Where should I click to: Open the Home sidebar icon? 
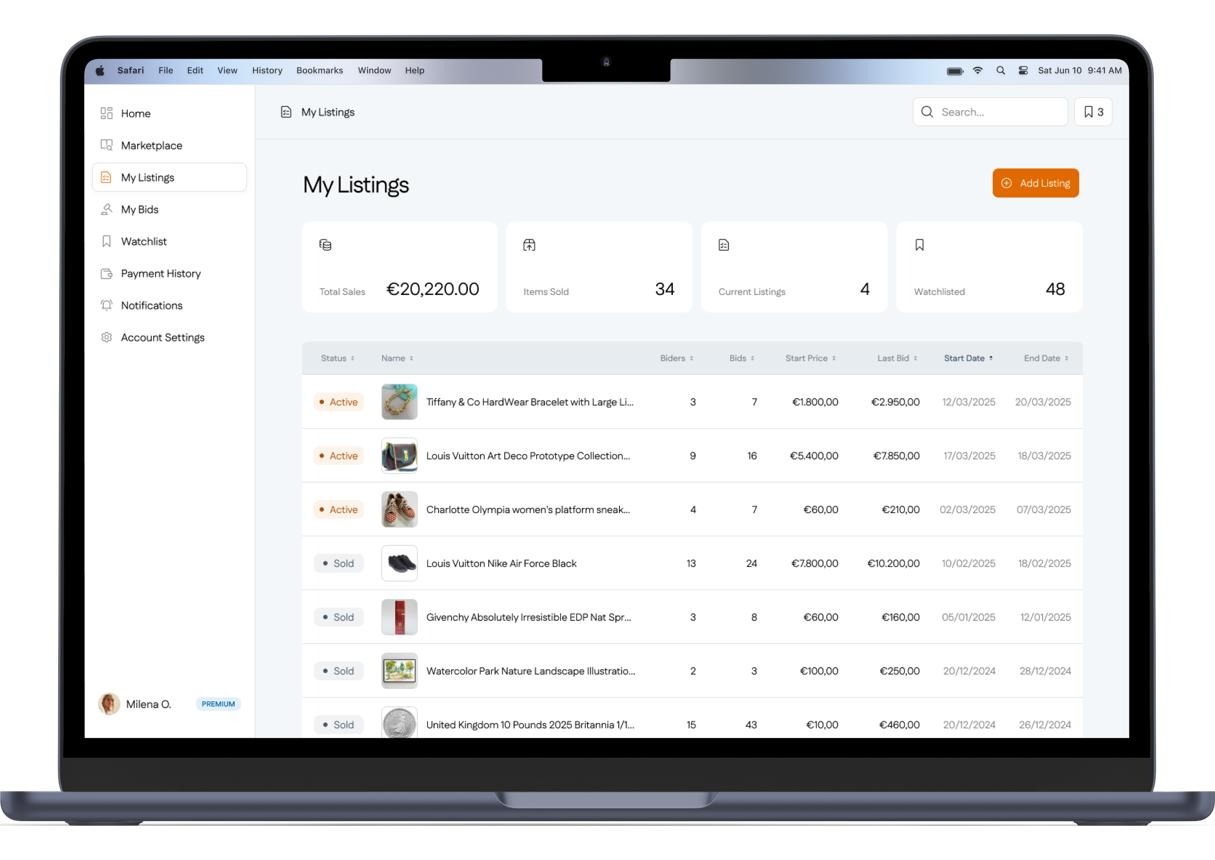coord(106,113)
